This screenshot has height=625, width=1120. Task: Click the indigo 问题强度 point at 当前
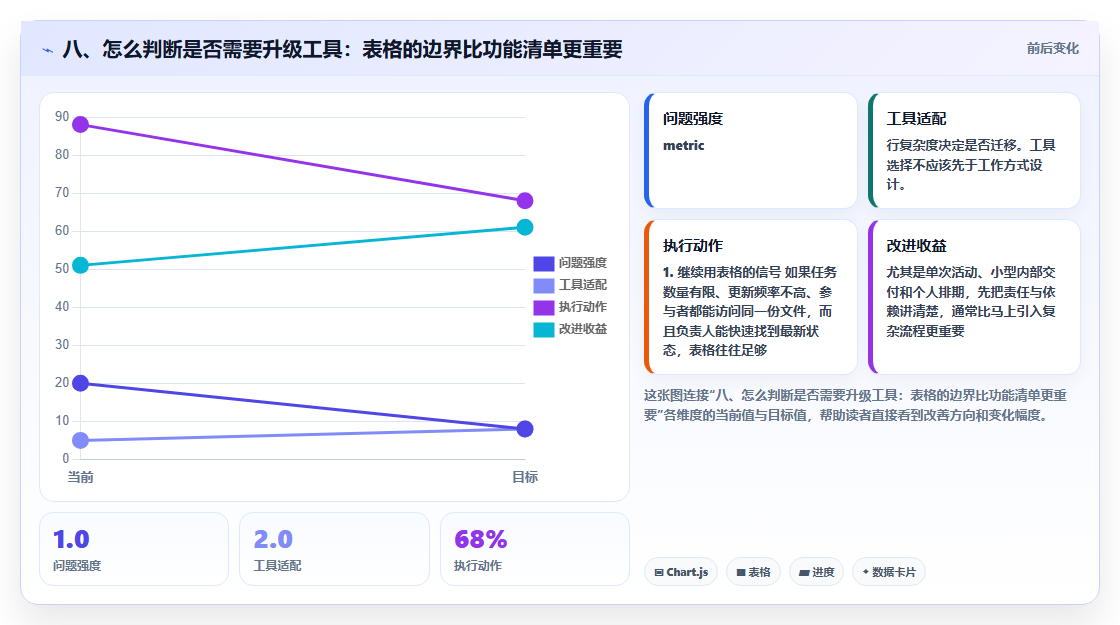tap(81, 384)
